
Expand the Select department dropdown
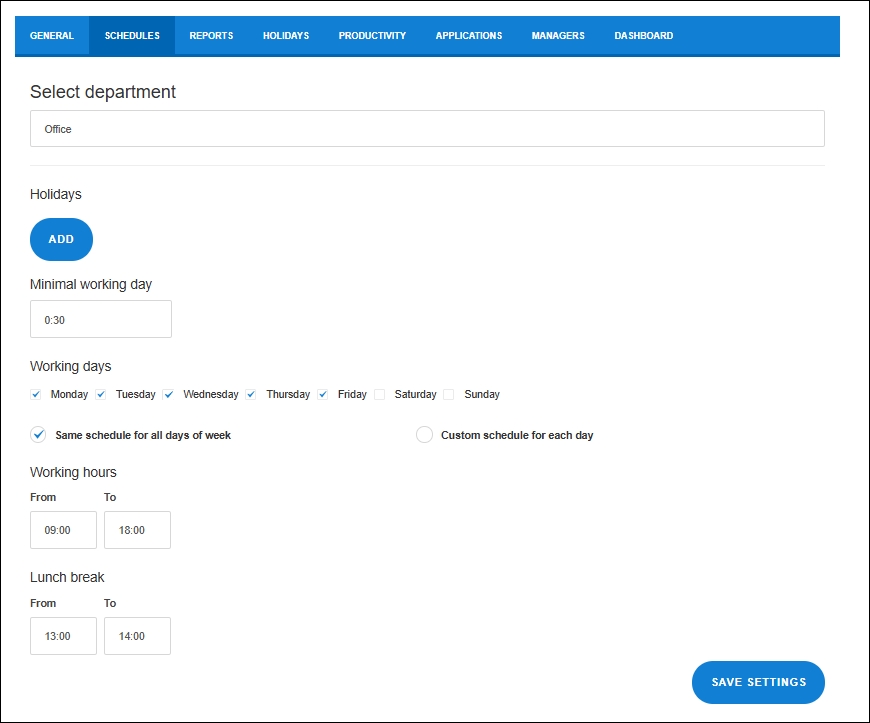427,129
